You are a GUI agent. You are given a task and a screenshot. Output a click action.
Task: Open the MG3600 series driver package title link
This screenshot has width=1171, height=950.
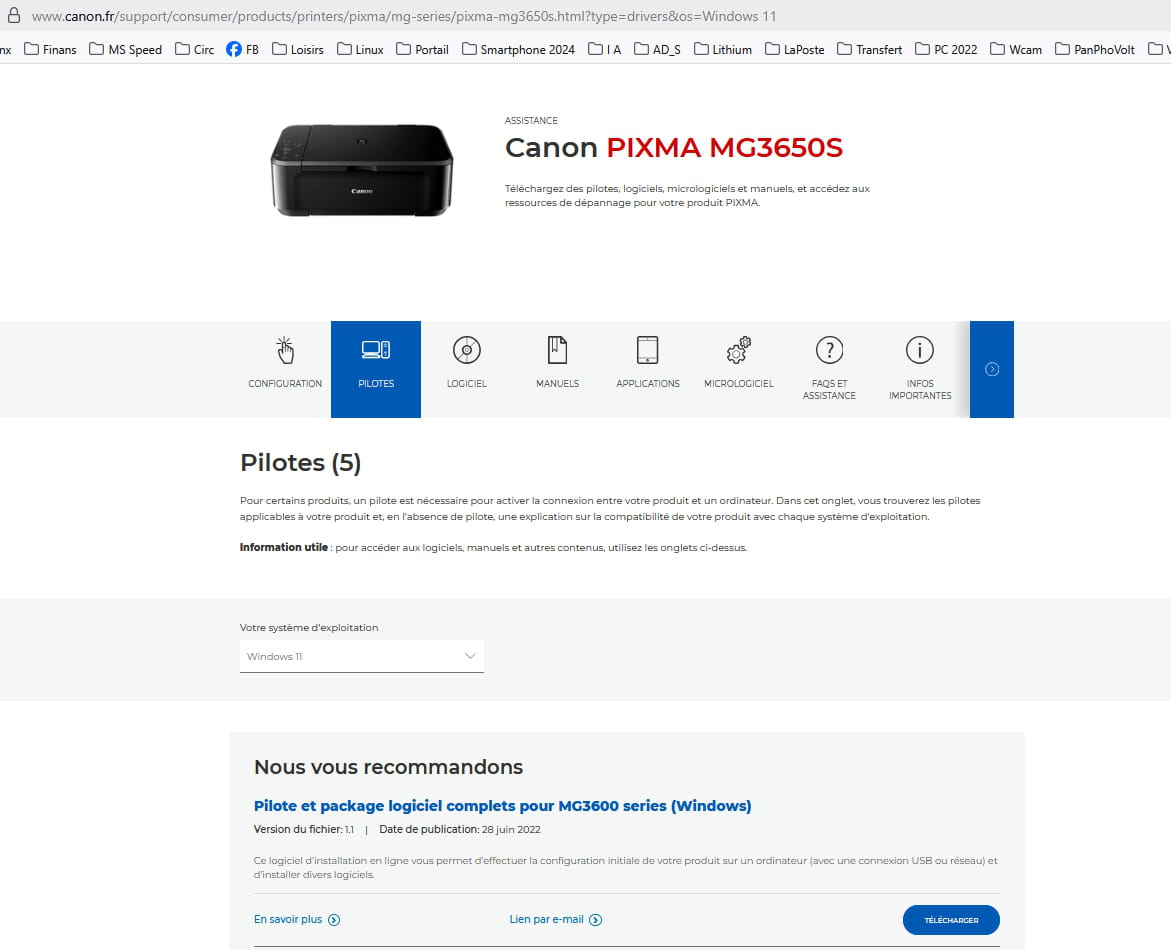click(502, 806)
